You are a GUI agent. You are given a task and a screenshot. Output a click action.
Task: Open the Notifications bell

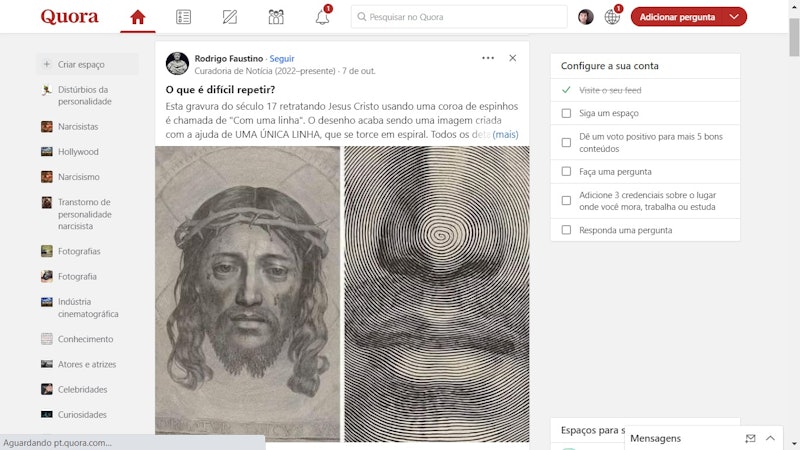[x=322, y=17]
